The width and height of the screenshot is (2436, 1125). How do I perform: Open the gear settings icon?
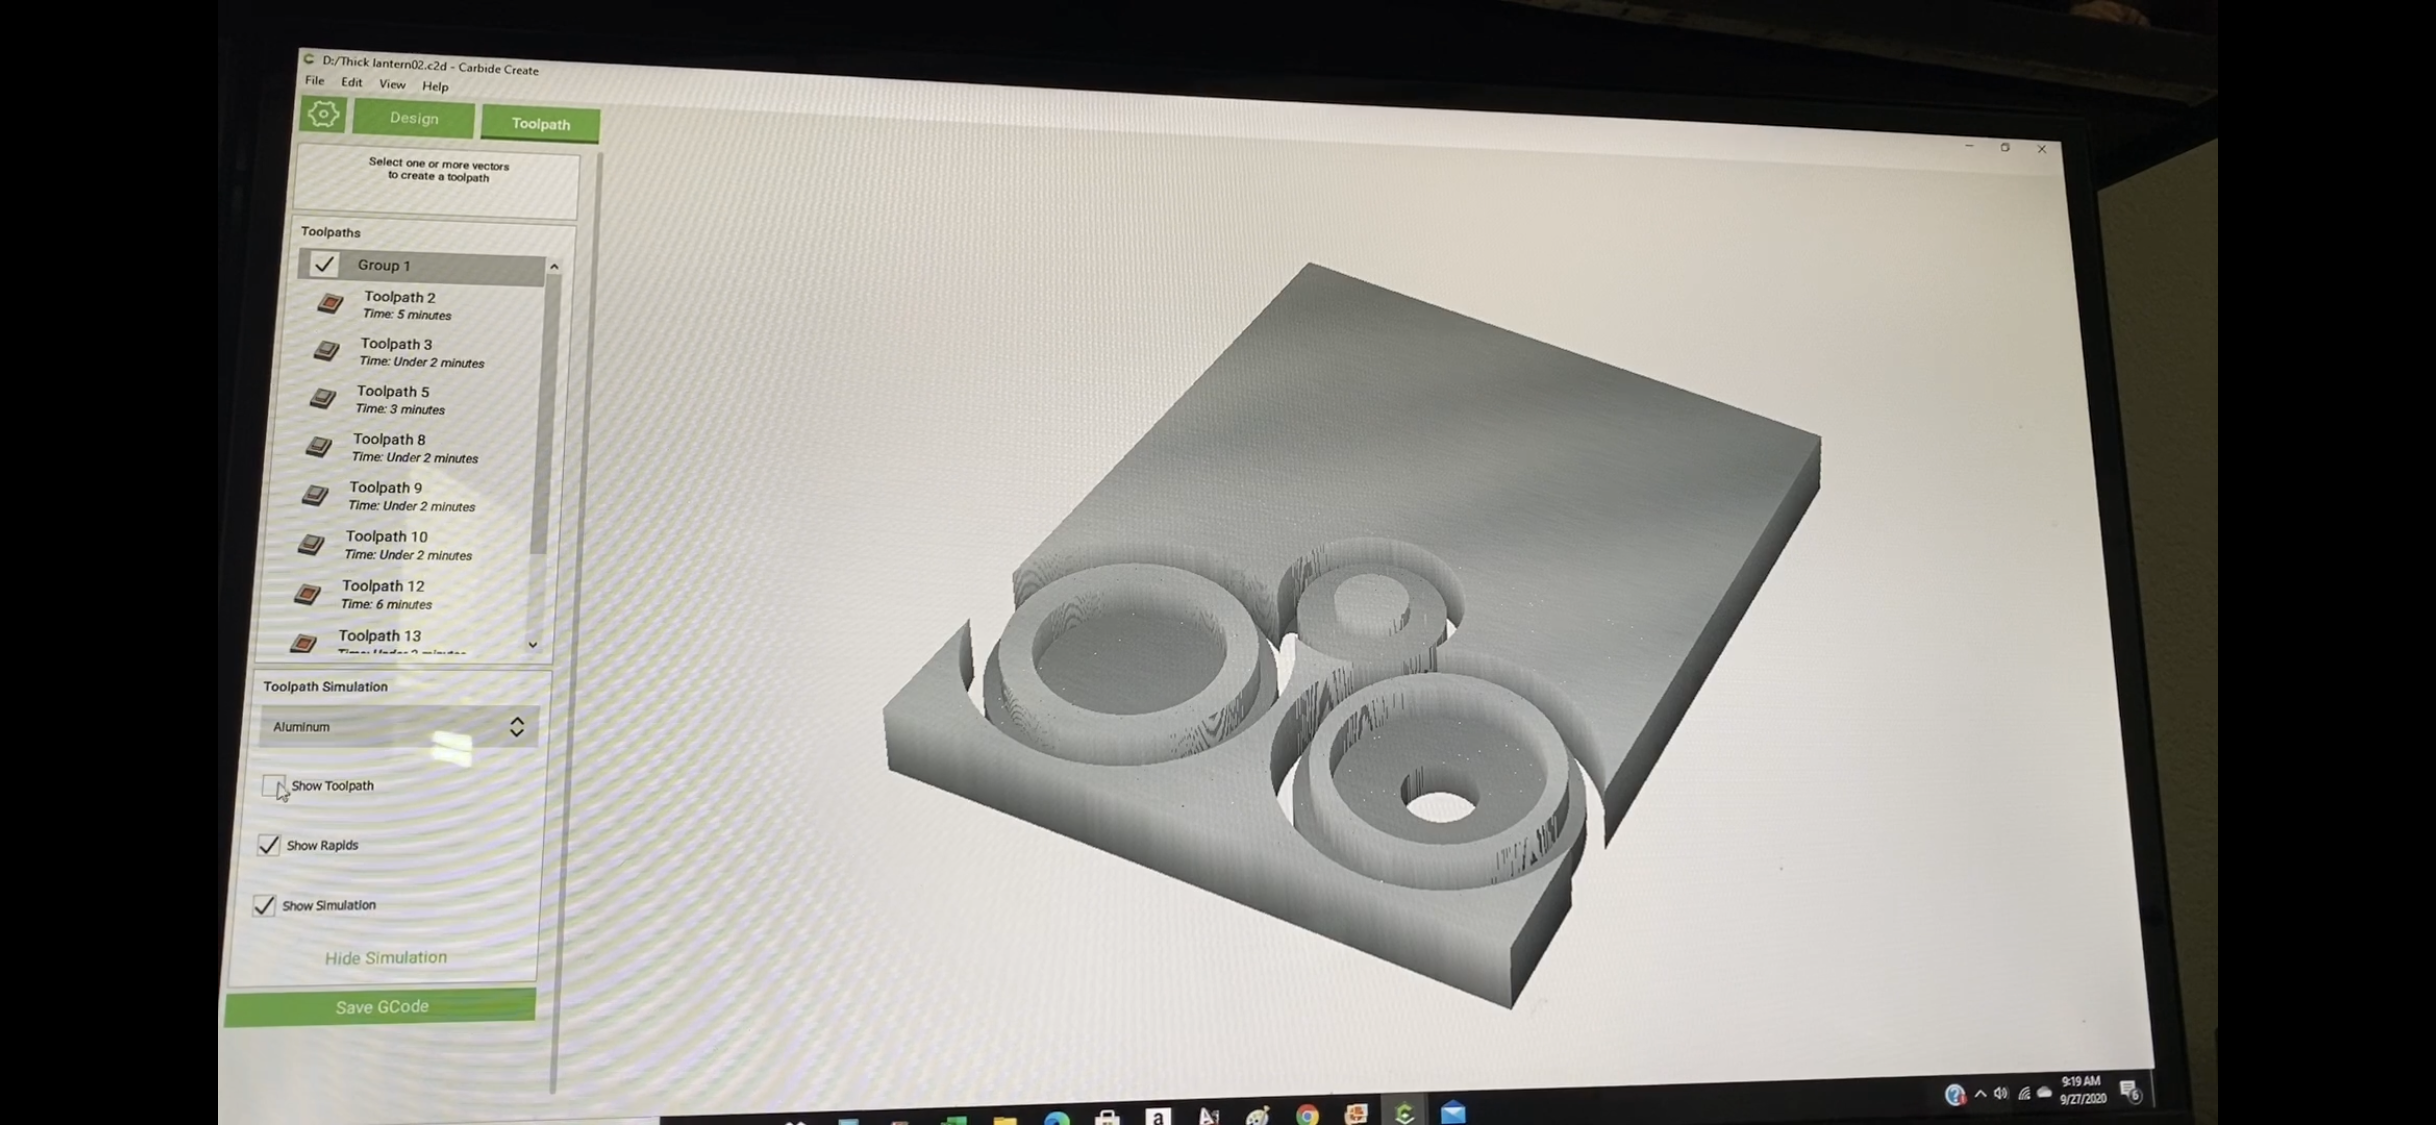click(x=323, y=115)
